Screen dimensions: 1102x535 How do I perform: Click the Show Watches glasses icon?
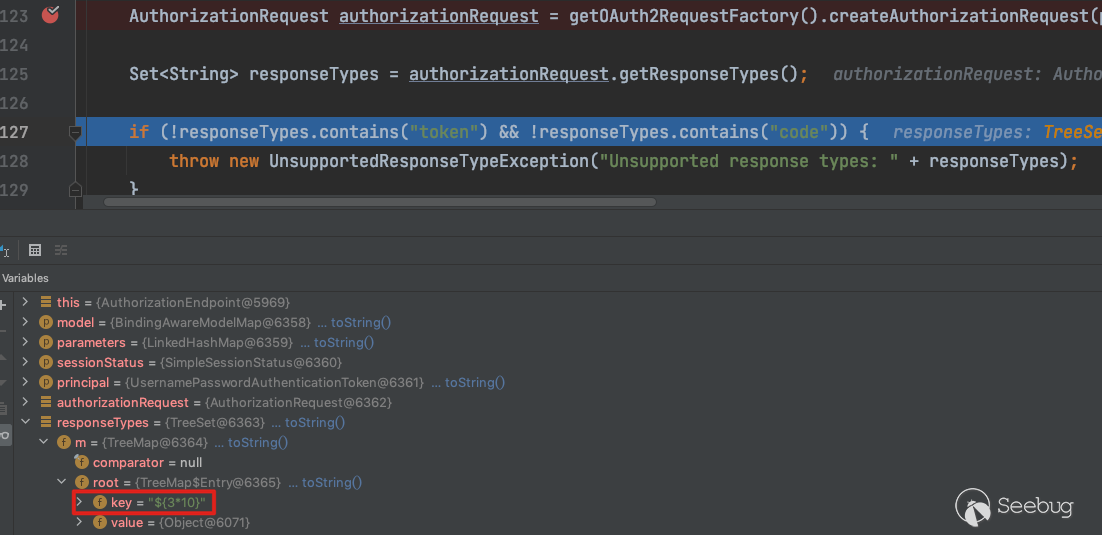coord(4,434)
